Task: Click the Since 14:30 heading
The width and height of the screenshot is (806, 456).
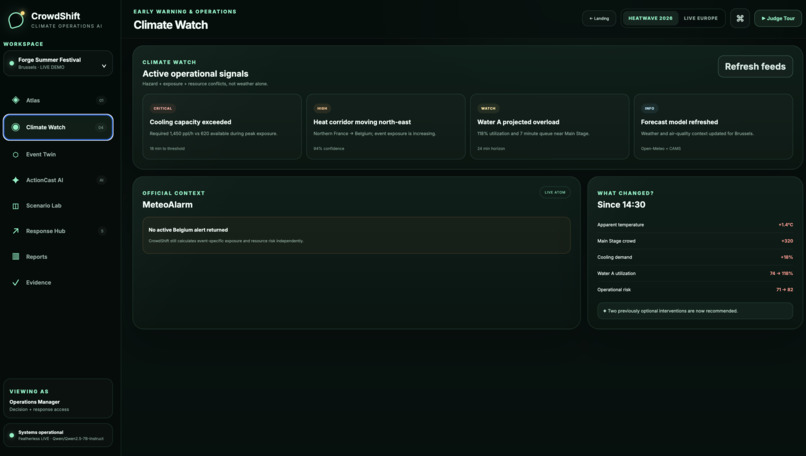Action: (x=621, y=205)
